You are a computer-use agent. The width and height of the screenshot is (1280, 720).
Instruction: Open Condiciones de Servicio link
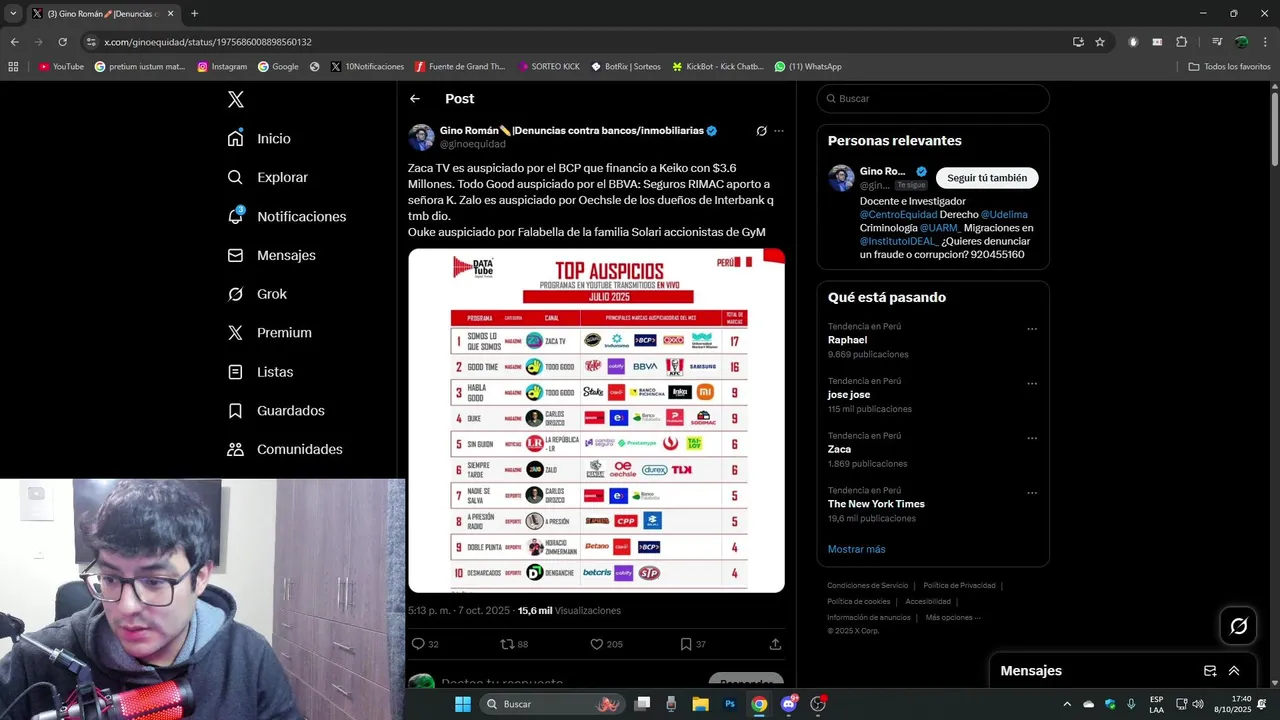(x=868, y=586)
